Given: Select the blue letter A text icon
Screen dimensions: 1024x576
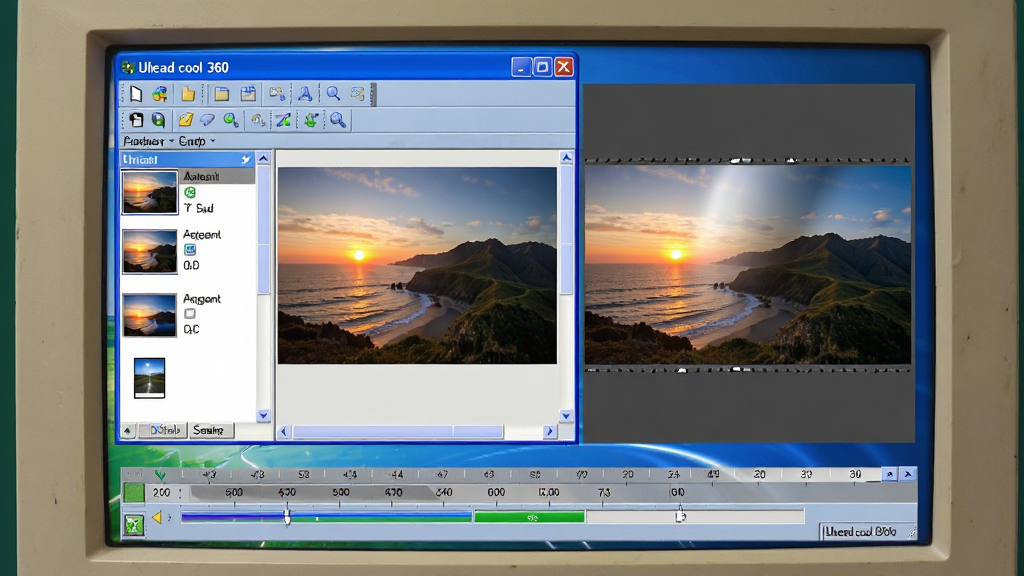Looking at the screenshot, I should pyautogui.click(x=305, y=94).
